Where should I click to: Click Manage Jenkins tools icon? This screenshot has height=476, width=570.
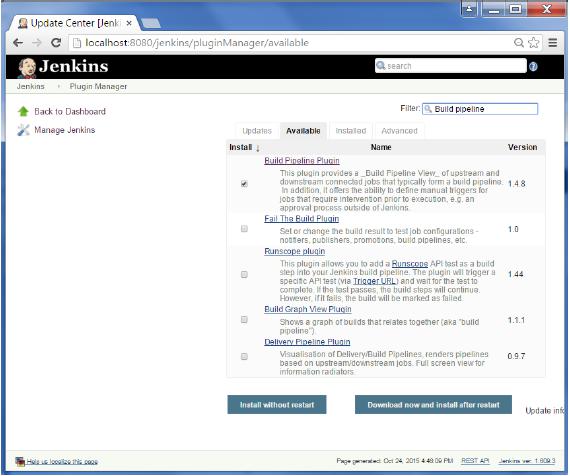tap(23, 130)
